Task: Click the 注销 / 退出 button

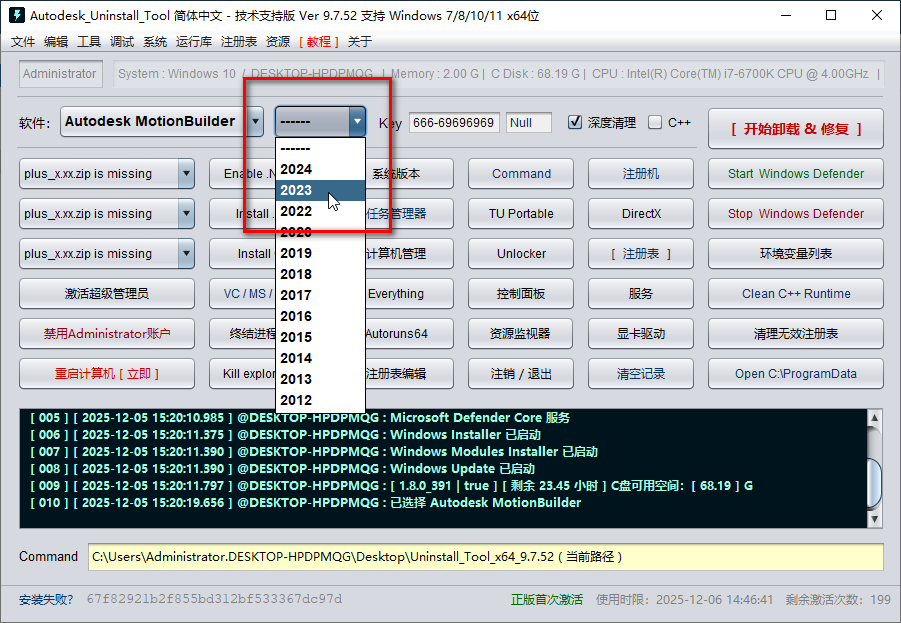Action: 521,374
